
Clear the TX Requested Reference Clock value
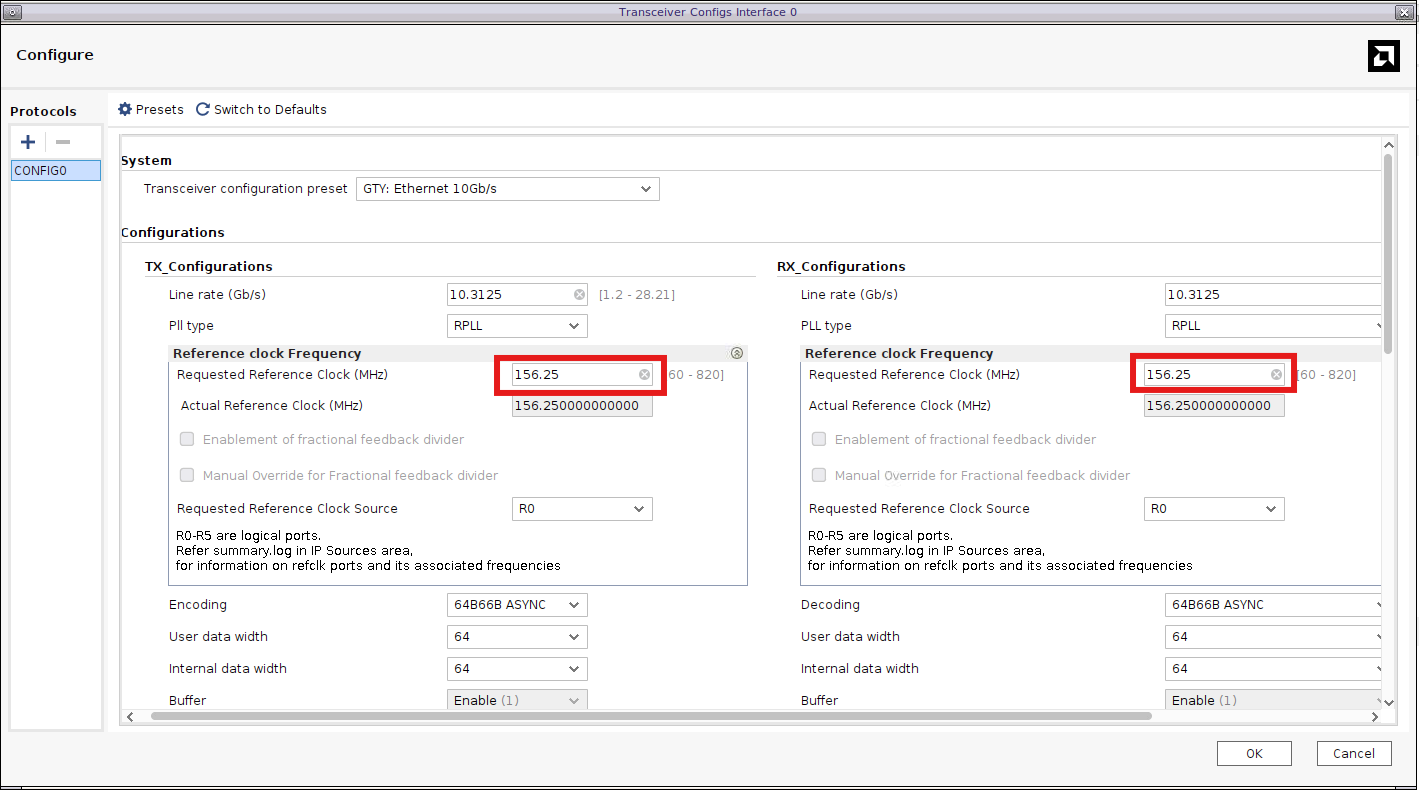click(x=644, y=375)
